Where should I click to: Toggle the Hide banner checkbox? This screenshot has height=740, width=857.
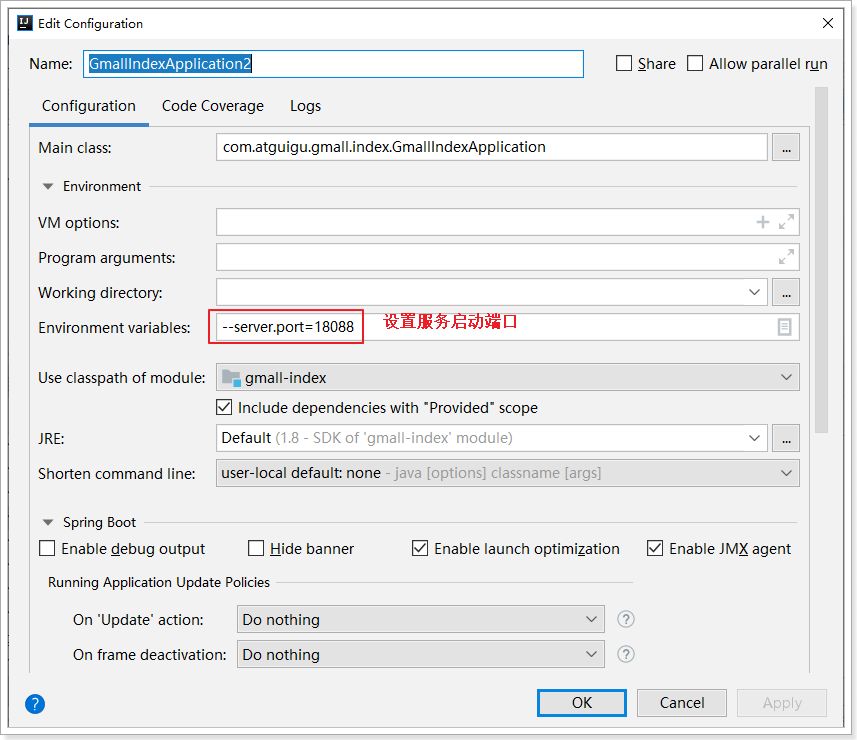coord(256,548)
